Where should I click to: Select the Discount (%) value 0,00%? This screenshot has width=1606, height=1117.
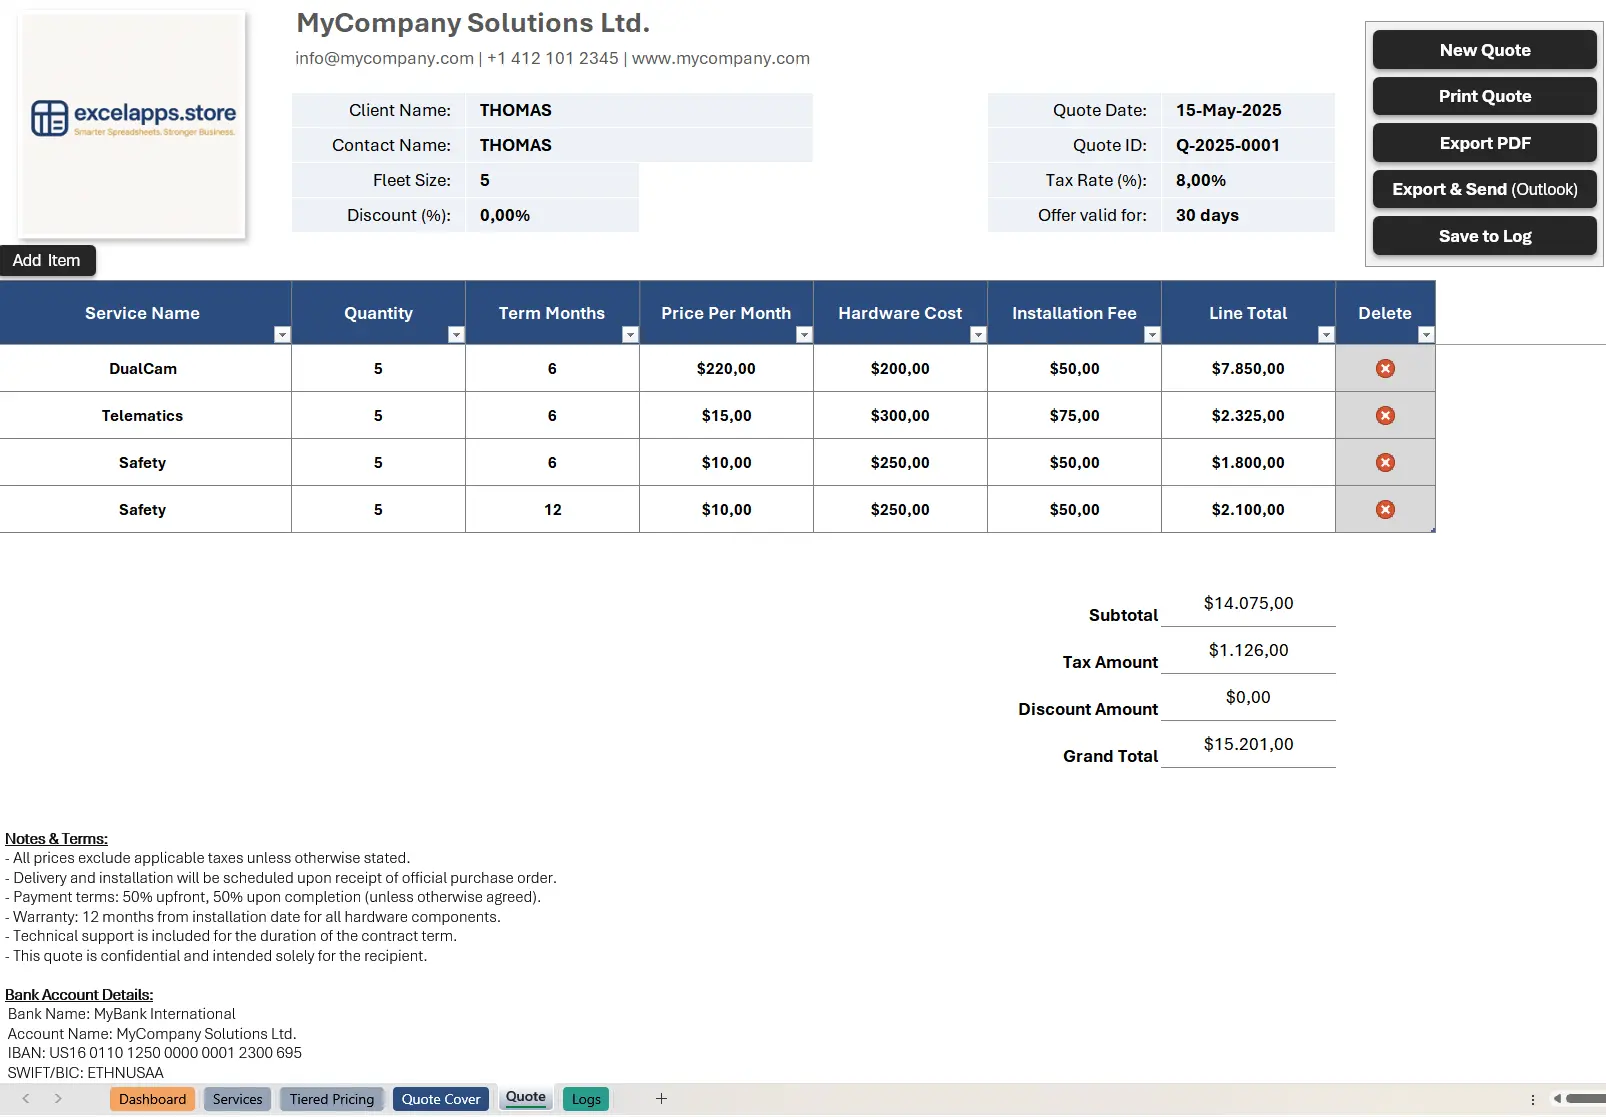tap(552, 215)
